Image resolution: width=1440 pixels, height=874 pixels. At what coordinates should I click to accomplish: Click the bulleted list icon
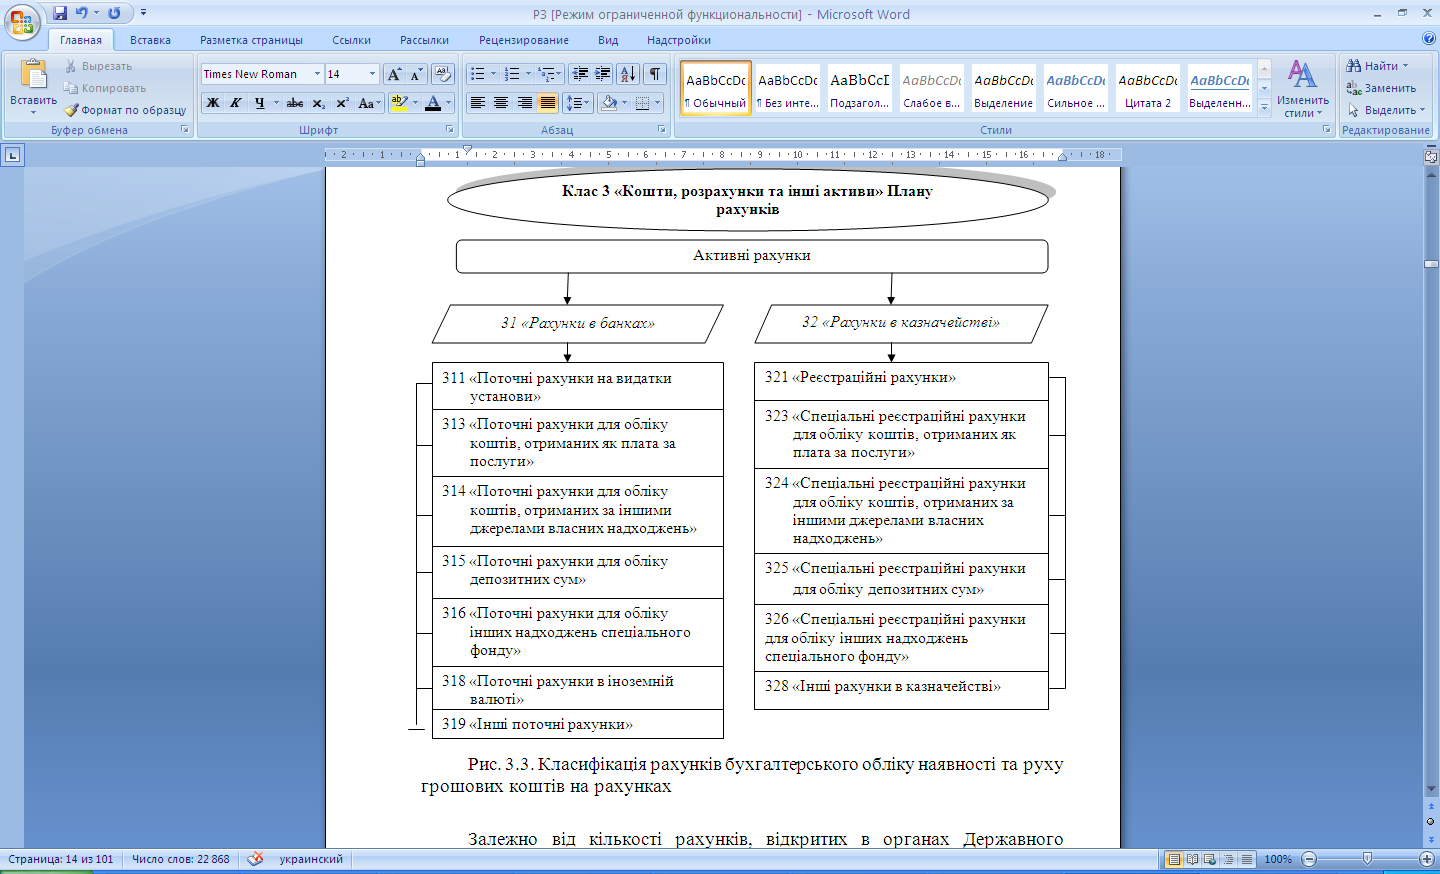[478, 74]
